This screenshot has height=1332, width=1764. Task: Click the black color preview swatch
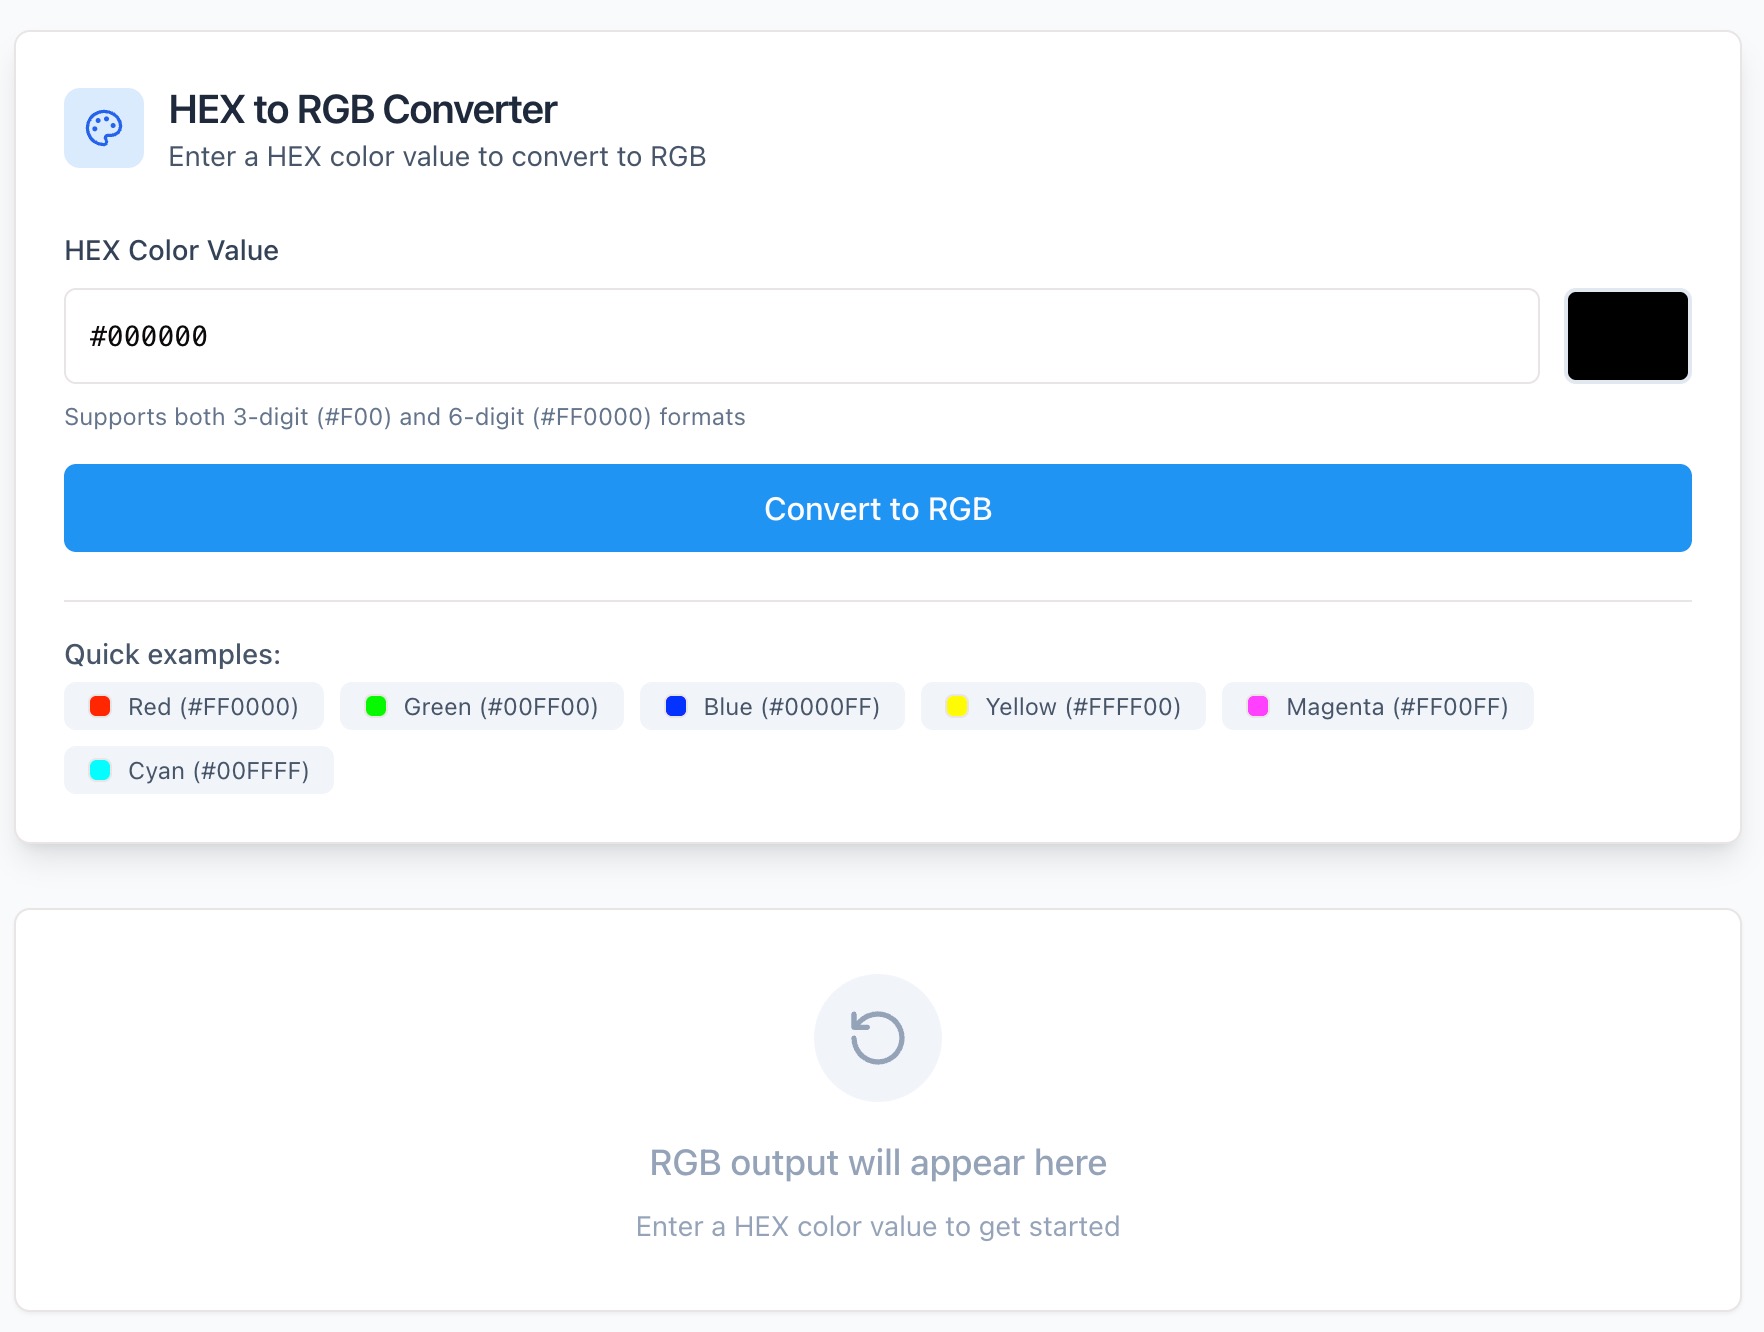tap(1627, 336)
